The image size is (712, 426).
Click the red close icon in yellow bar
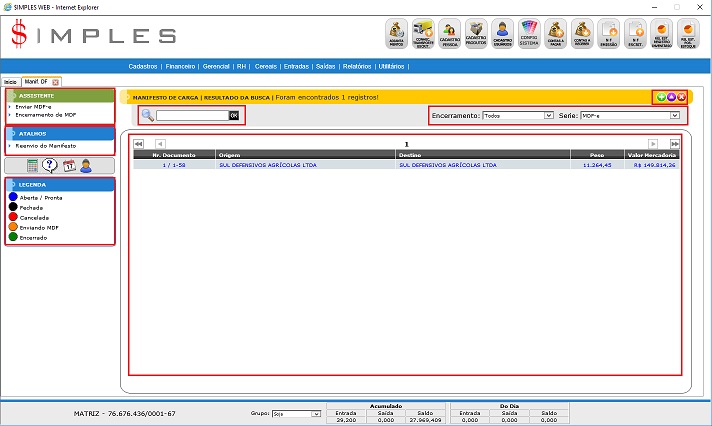click(681, 97)
